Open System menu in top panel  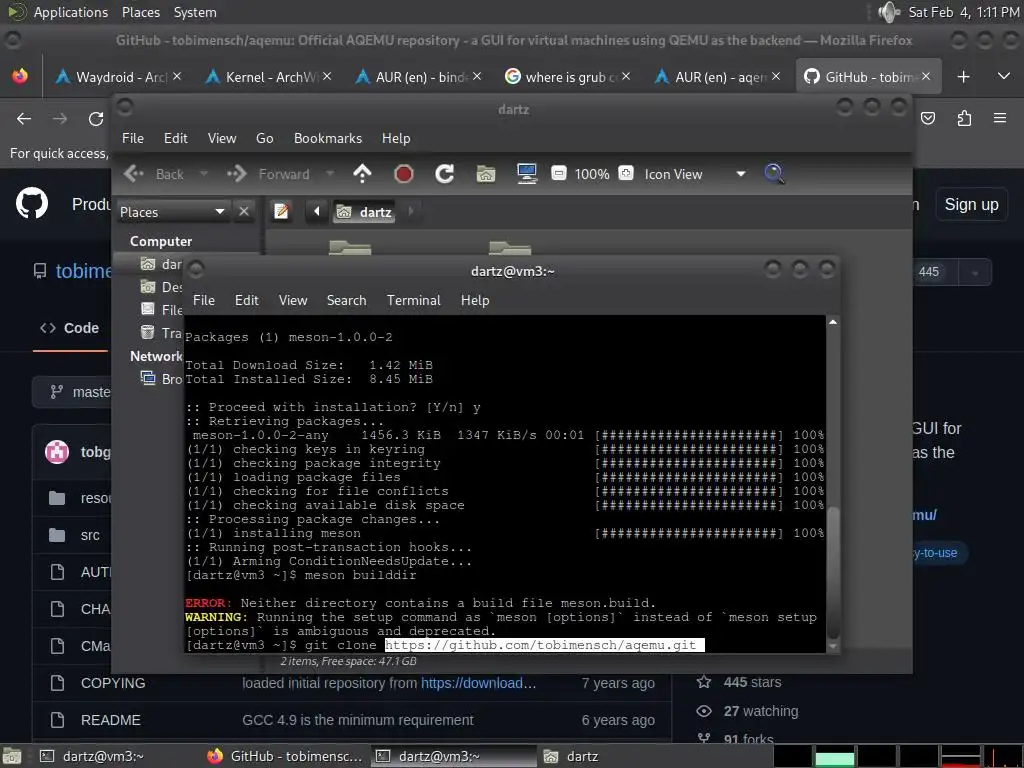[195, 12]
